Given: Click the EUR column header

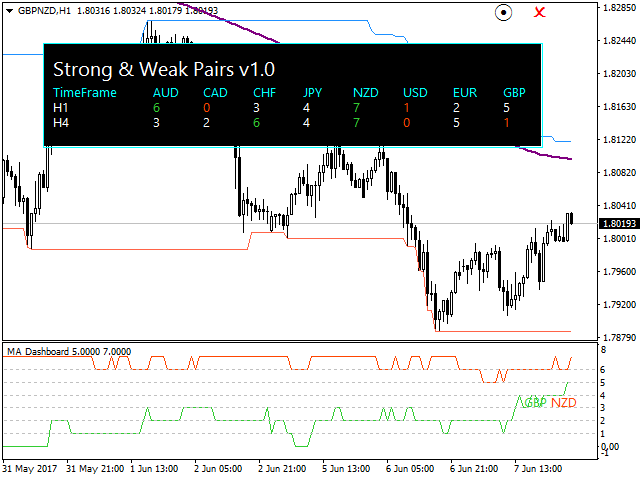Looking at the screenshot, I should pos(465,93).
